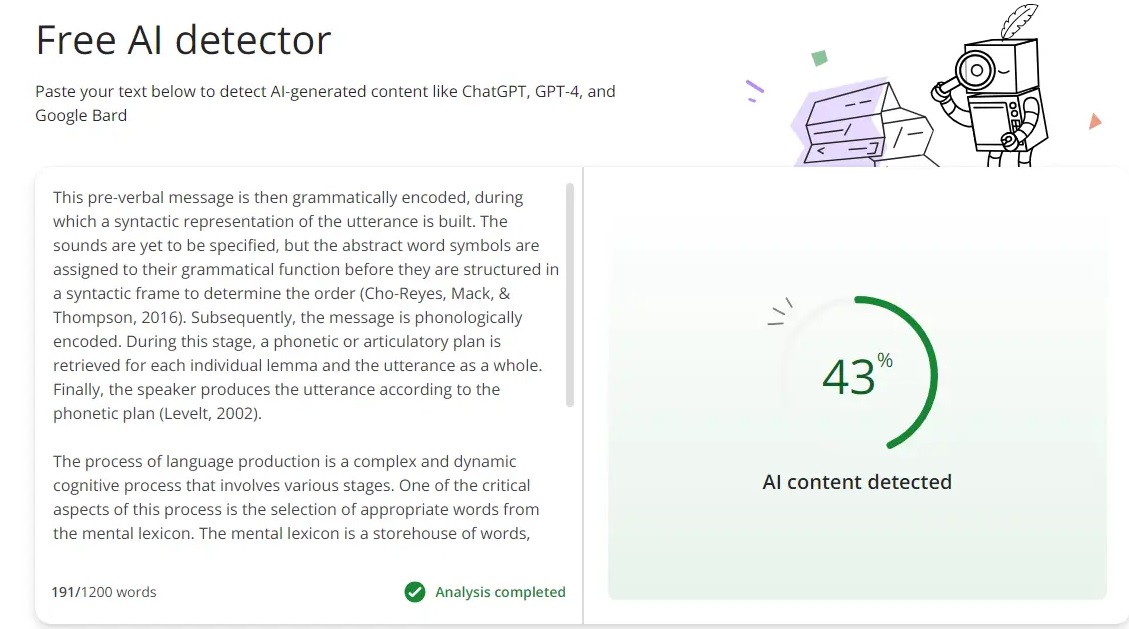Click the 191/1200 words counter
This screenshot has width=1129, height=629.
tap(104, 592)
